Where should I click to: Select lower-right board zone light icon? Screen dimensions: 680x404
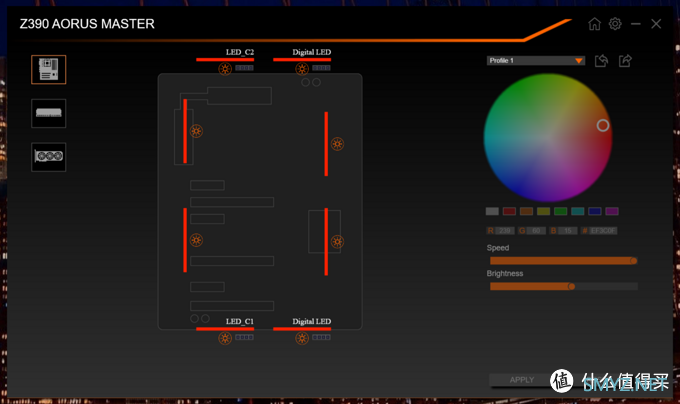click(337, 241)
